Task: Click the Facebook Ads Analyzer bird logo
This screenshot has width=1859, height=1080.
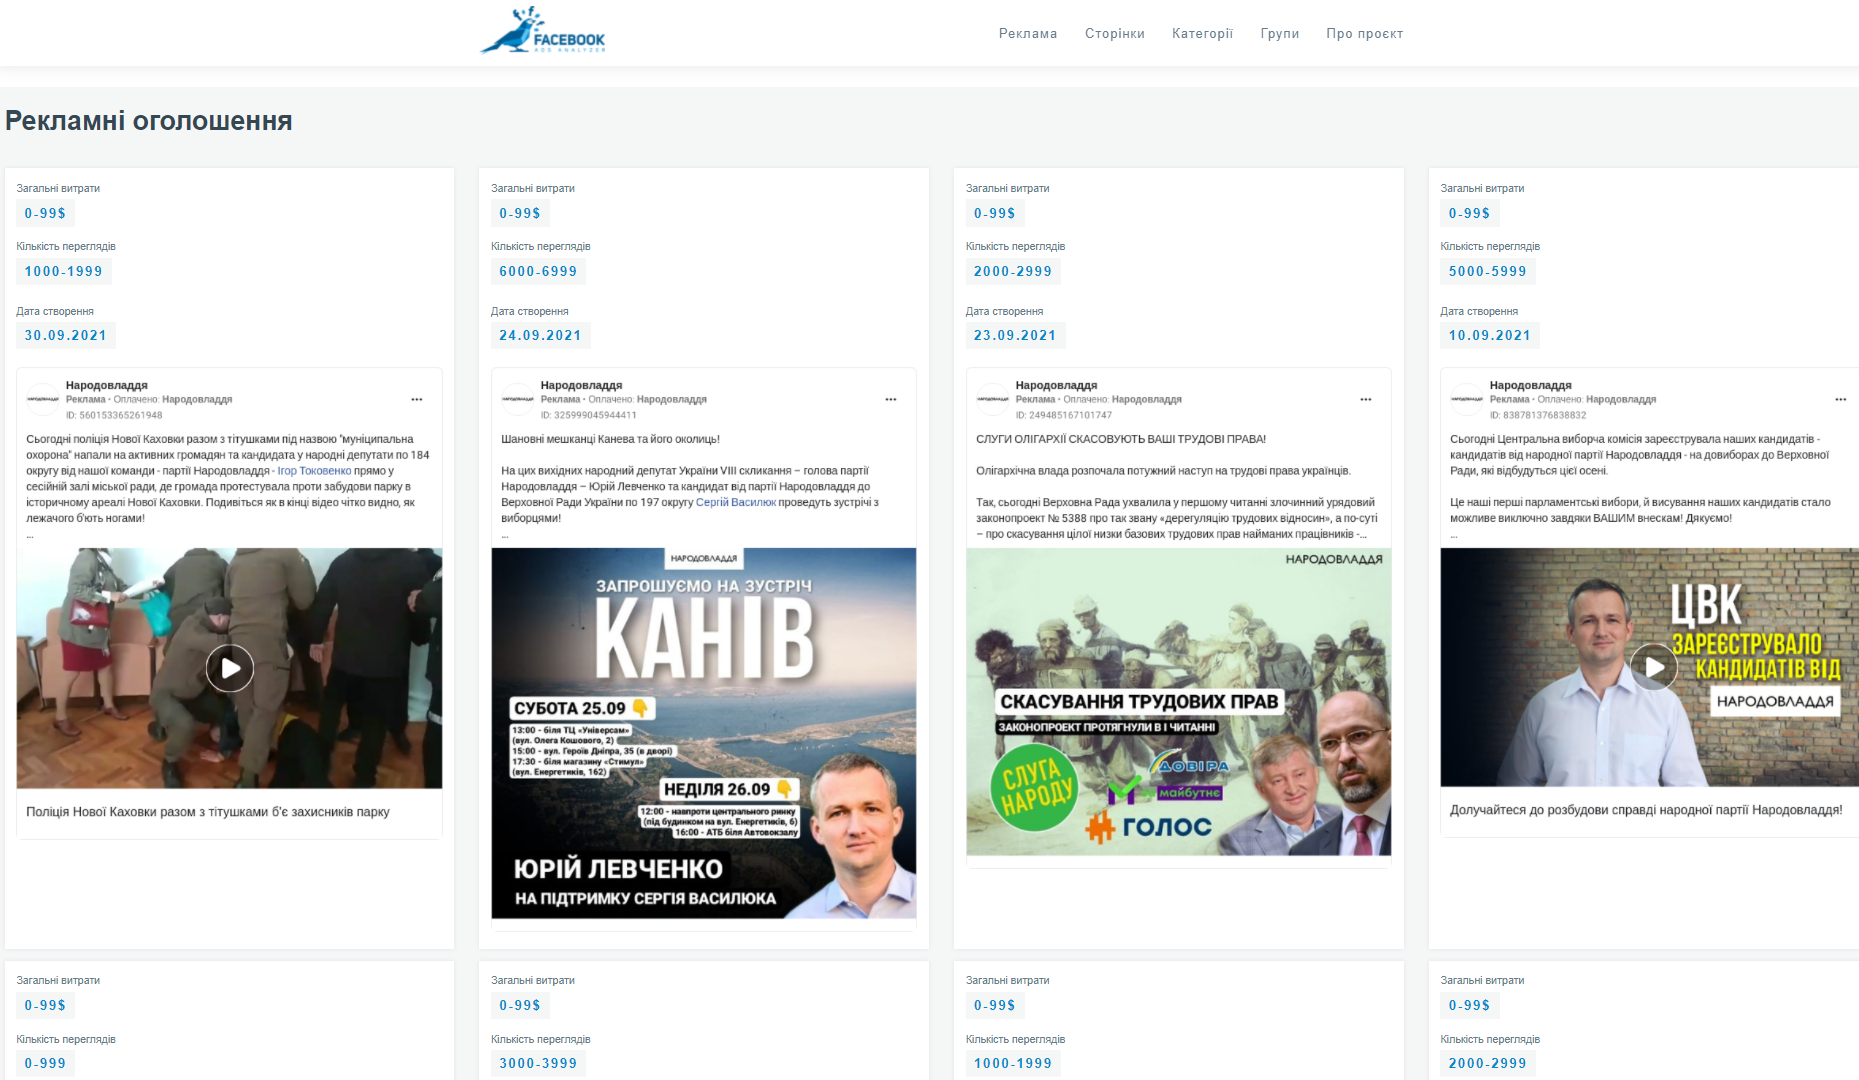Action: (x=543, y=31)
